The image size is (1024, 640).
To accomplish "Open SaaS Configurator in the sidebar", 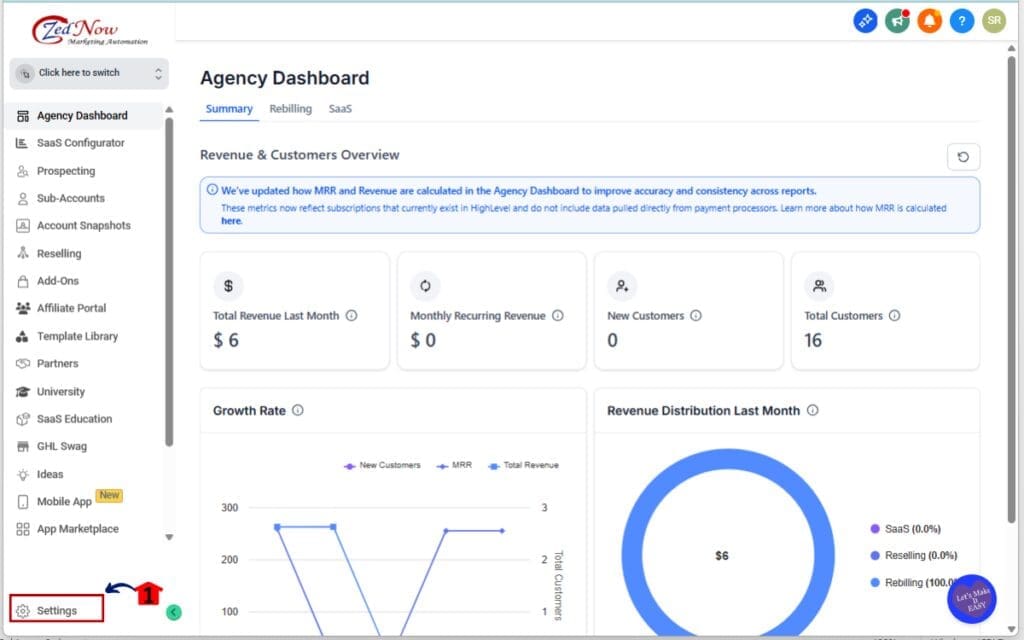I will pos(80,143).
